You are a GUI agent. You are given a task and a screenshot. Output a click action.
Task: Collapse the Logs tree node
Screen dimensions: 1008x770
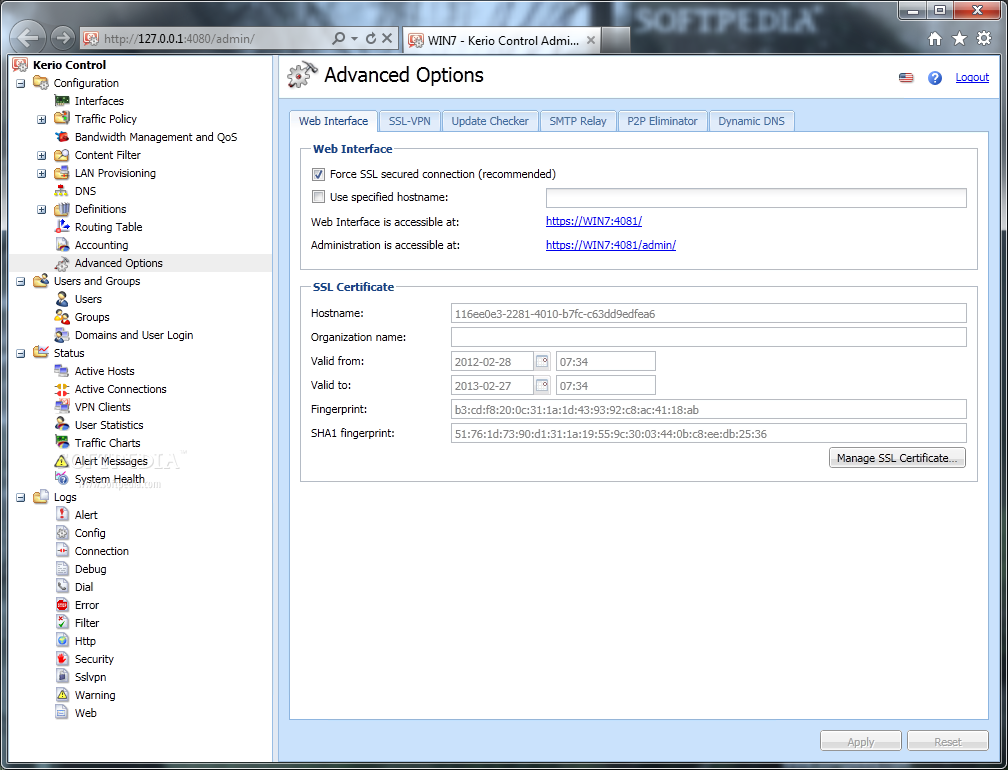[x=21, y=497]
